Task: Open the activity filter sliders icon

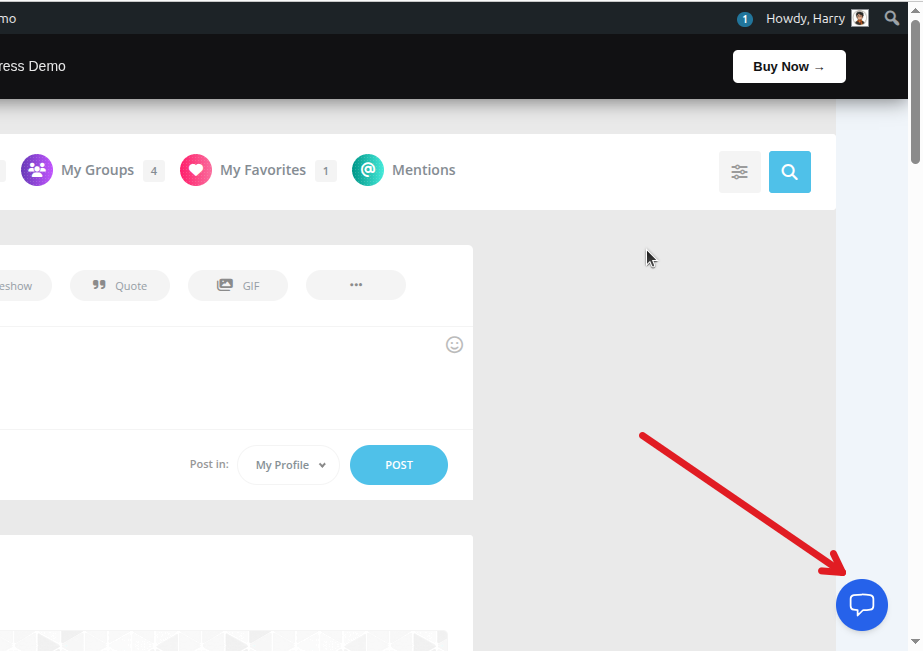Action: pyautogui.click(x=739, y=172)
